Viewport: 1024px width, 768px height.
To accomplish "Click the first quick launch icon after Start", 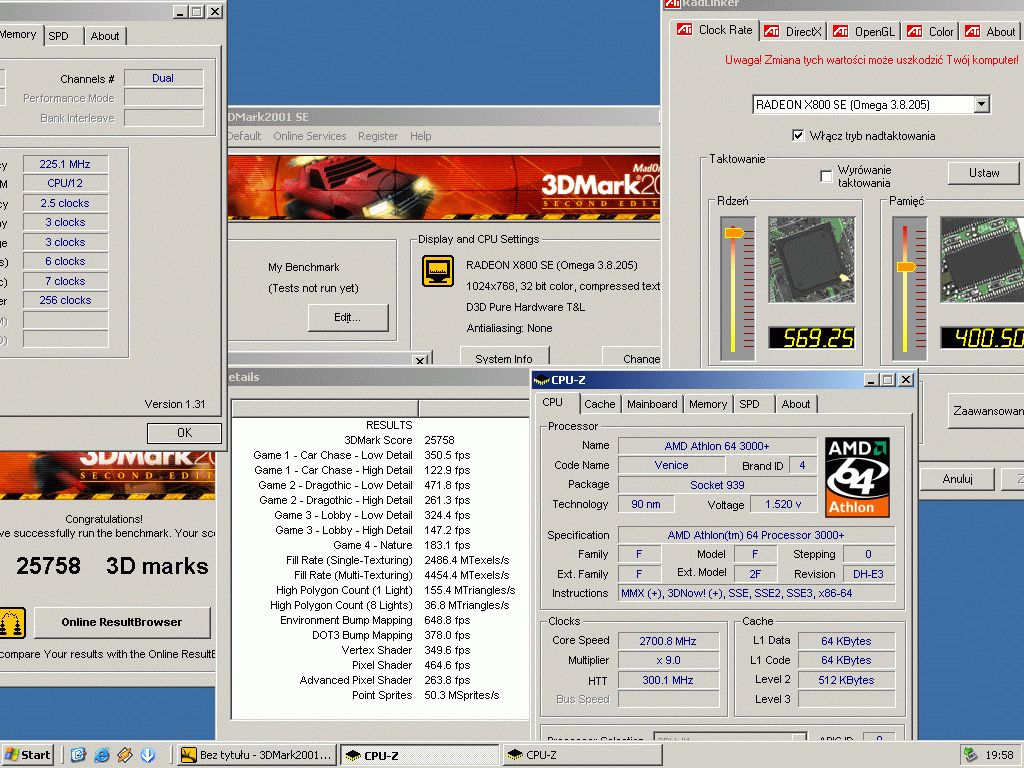I will 78,755.
